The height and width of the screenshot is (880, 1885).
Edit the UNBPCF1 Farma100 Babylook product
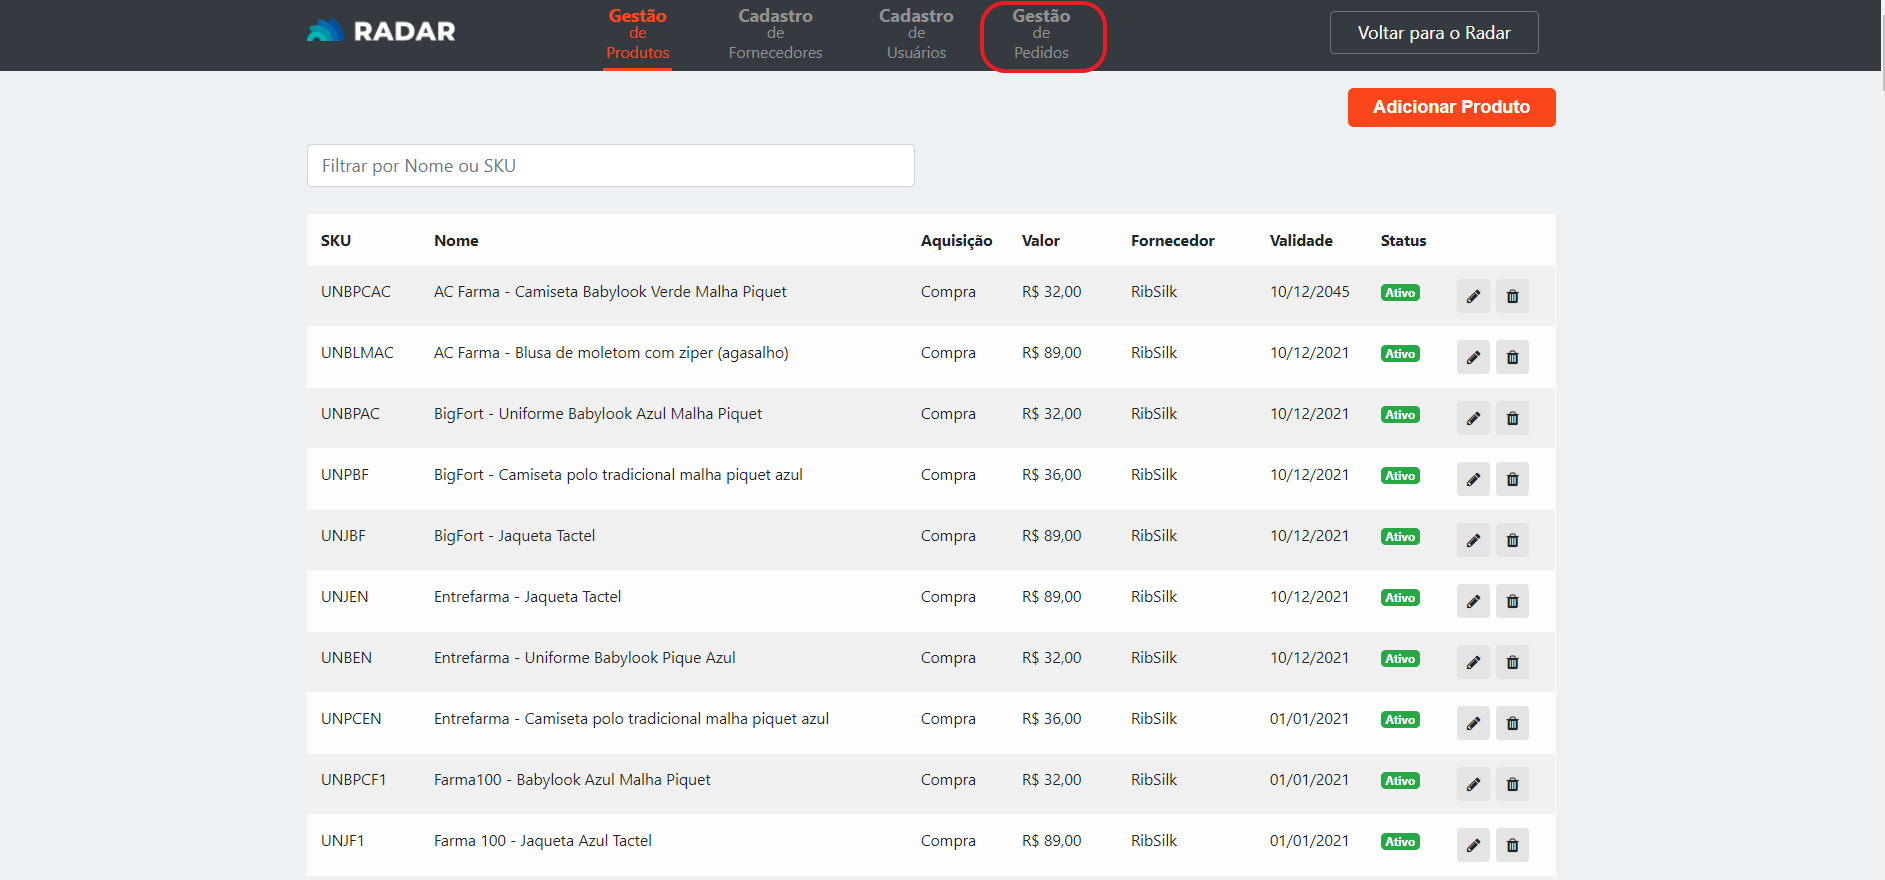coord(1472,784)
